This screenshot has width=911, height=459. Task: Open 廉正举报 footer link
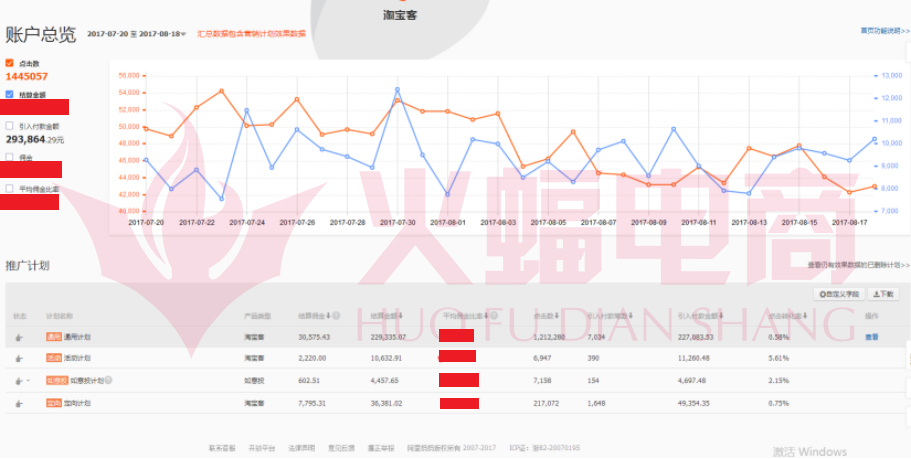[x=381, y=448]
